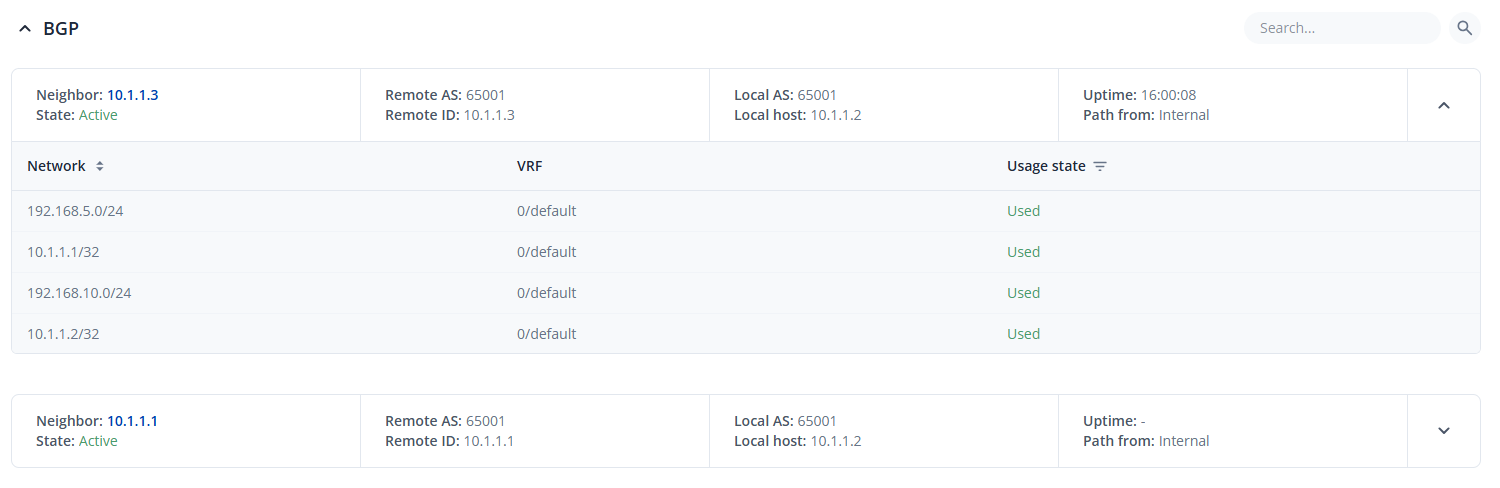The height and width of the screenshot is (488, 1500).
Task: Click the Network column header
Action: click(x=56, y=166)
